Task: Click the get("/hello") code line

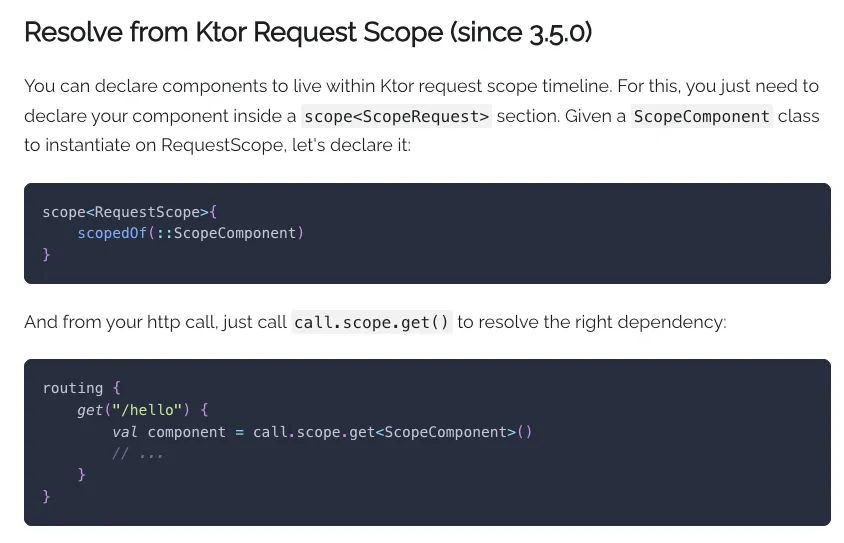Action: [x=143, y=410]
